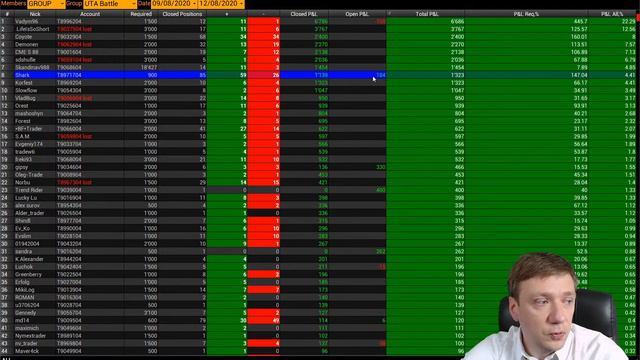Click Closed Positions value 68 in Coyote row

coord(202,37)
